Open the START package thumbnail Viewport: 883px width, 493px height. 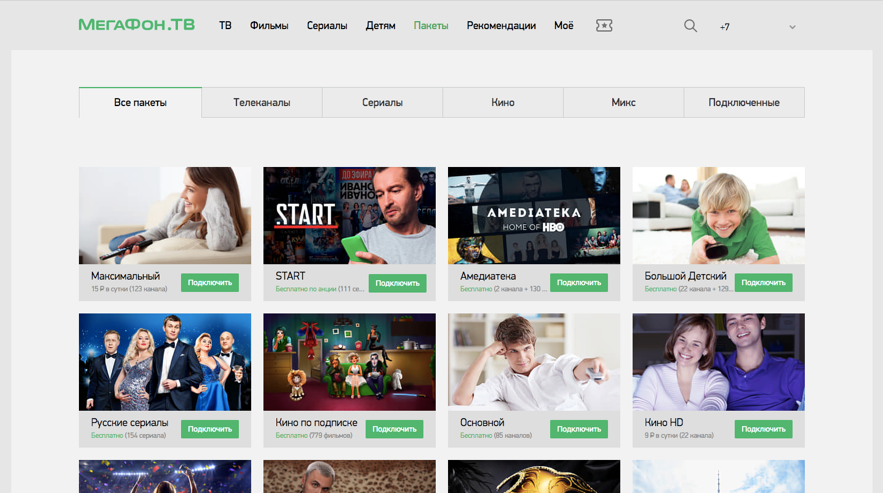pos(350,215)
